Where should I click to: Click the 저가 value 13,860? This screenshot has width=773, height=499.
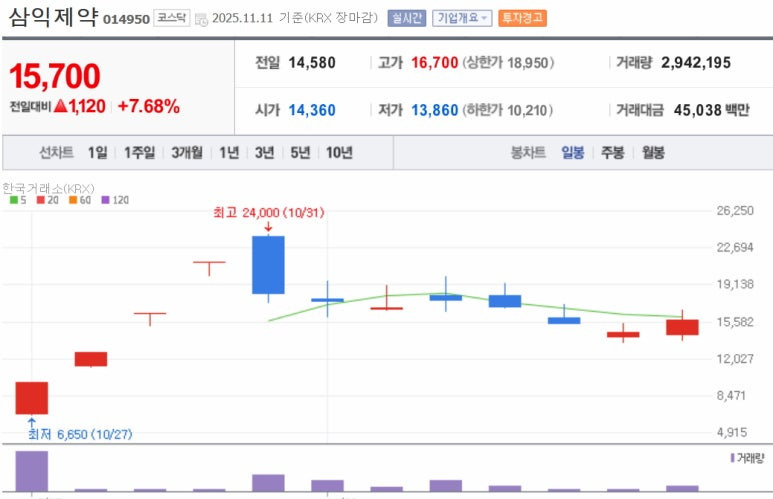tap(435, 110)
